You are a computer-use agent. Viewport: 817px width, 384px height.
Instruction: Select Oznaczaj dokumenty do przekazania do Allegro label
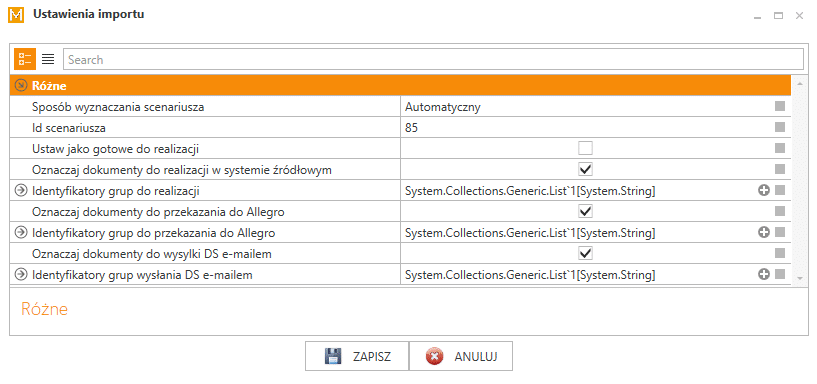pyautogui.click(x=158, y=212)
